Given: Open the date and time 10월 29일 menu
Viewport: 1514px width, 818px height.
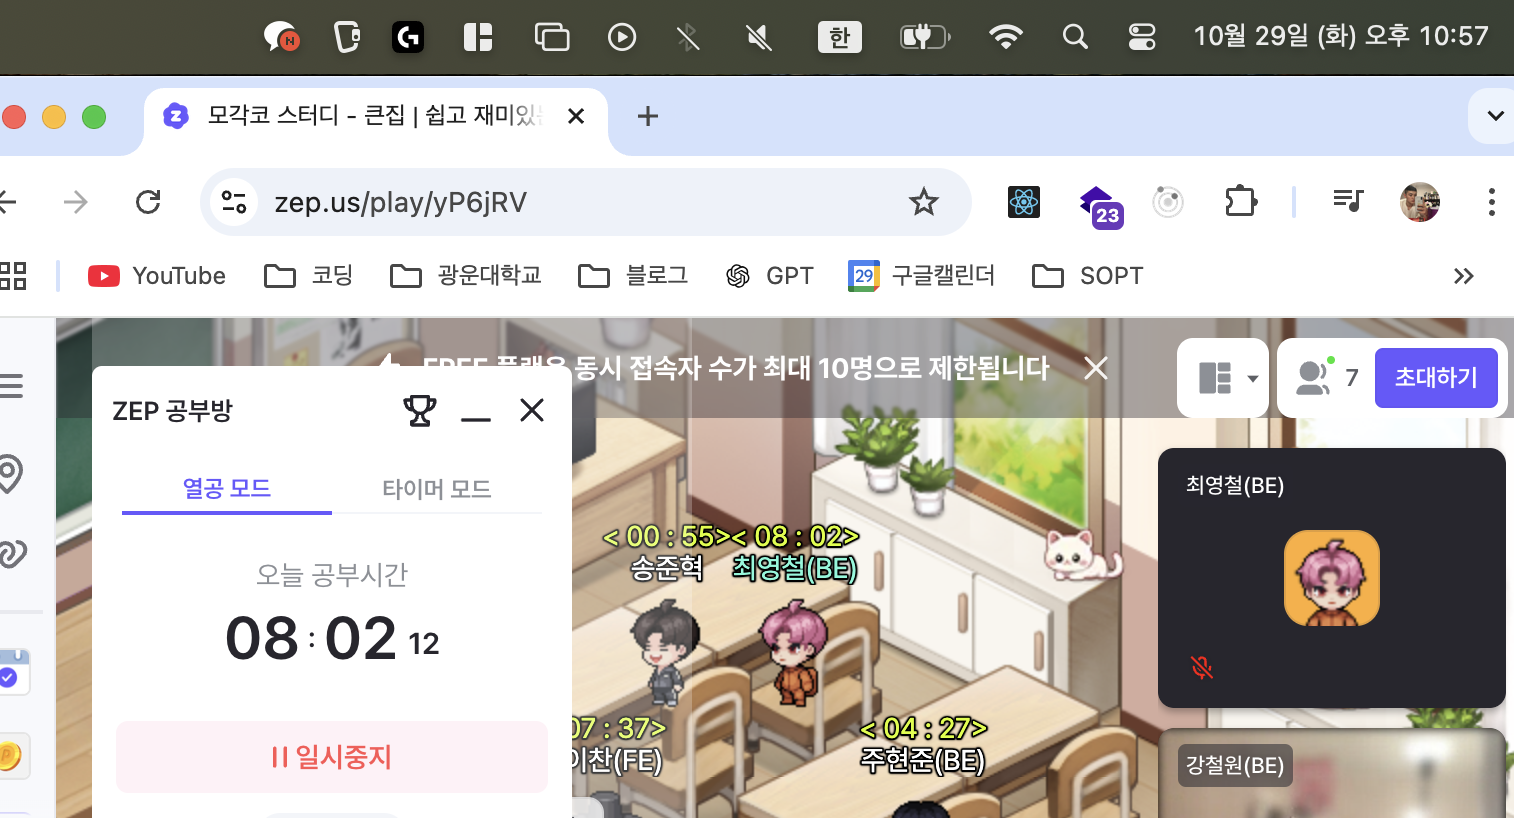Looking at the screenshot, I should 1341,37.
